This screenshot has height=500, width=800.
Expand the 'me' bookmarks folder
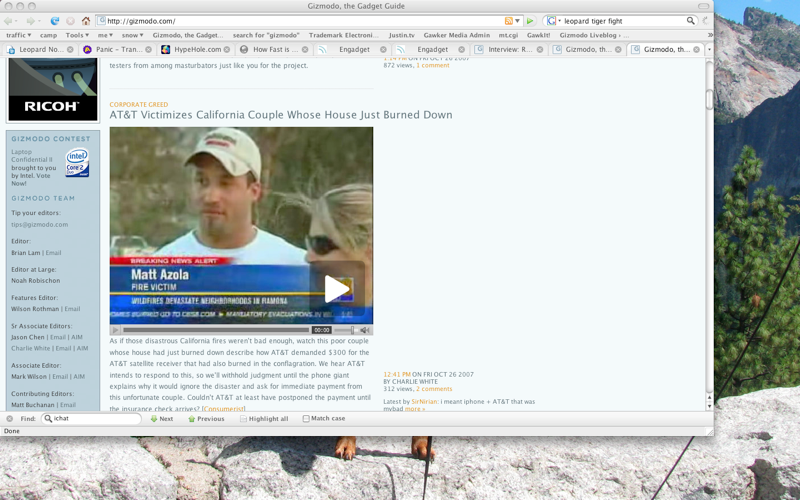105,35
